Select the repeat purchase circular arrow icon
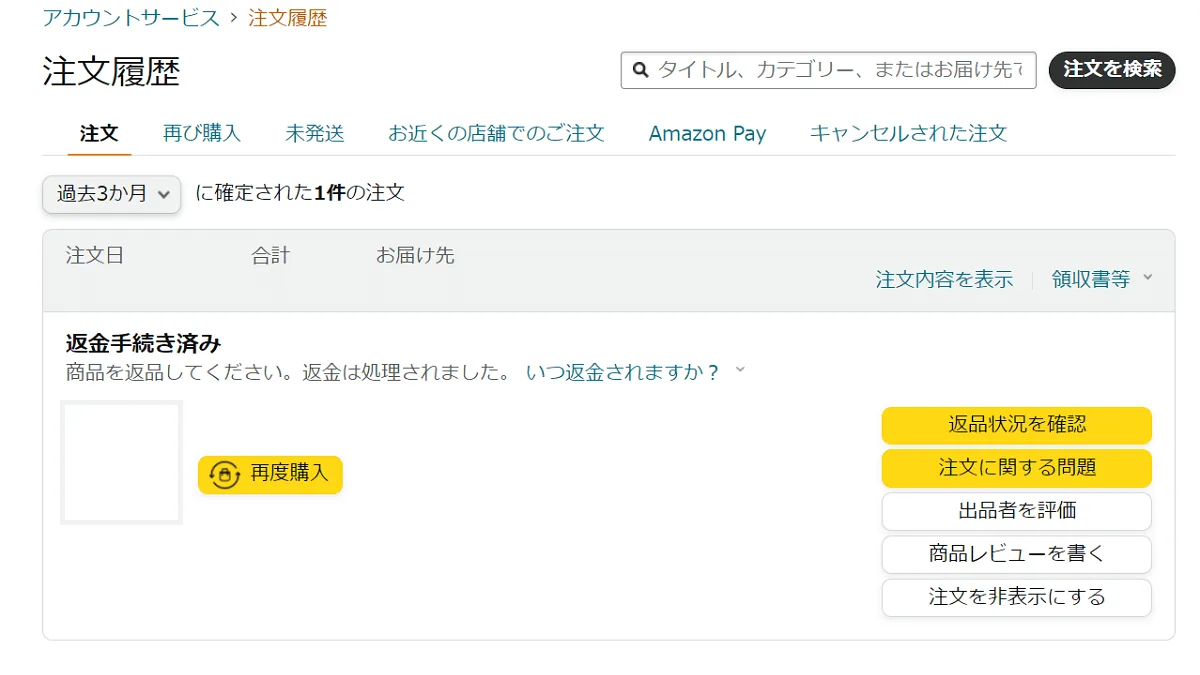 point(222,475)
